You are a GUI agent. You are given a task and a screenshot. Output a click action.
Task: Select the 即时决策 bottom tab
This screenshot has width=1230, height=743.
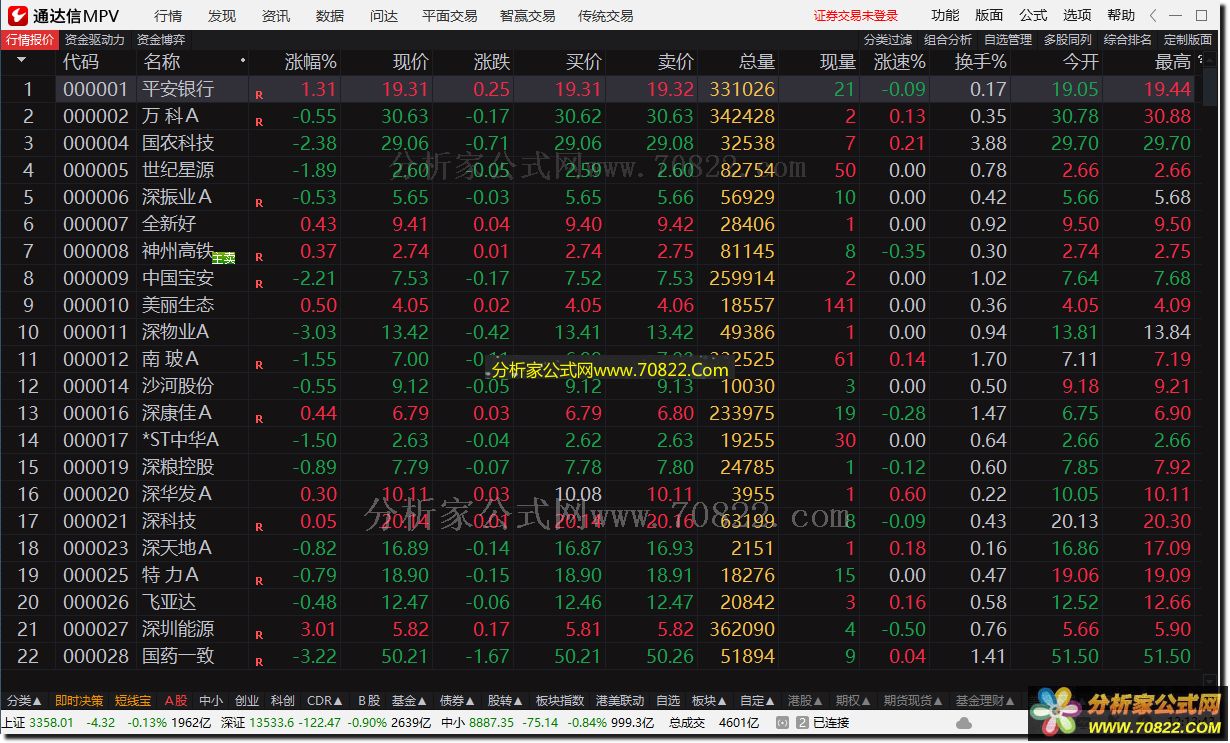click(78, 701)
